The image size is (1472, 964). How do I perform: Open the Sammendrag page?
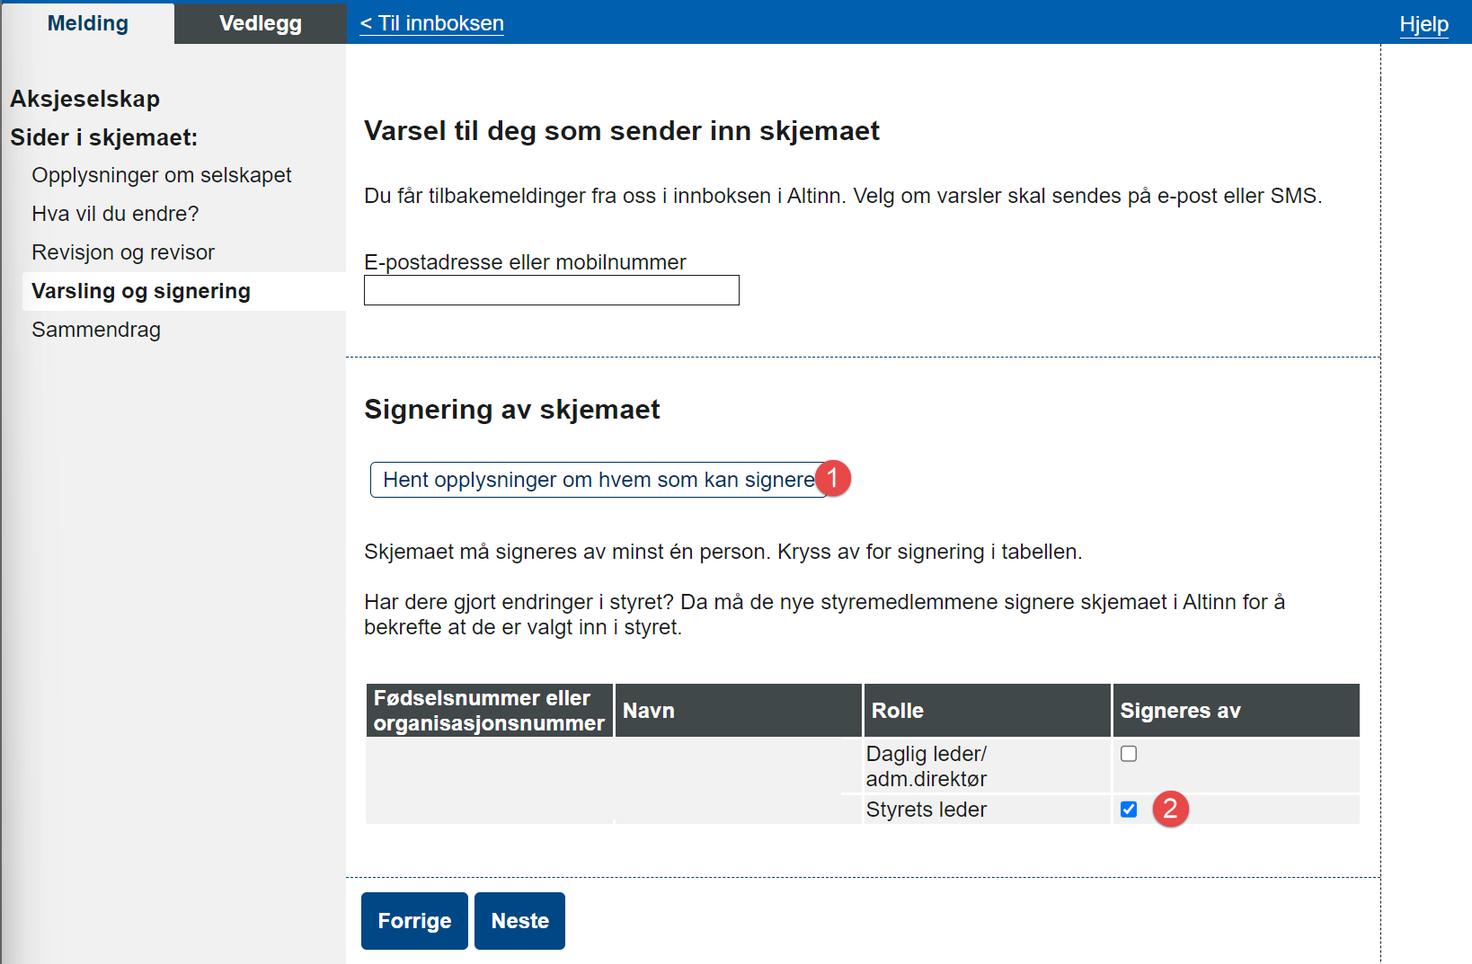96,329
